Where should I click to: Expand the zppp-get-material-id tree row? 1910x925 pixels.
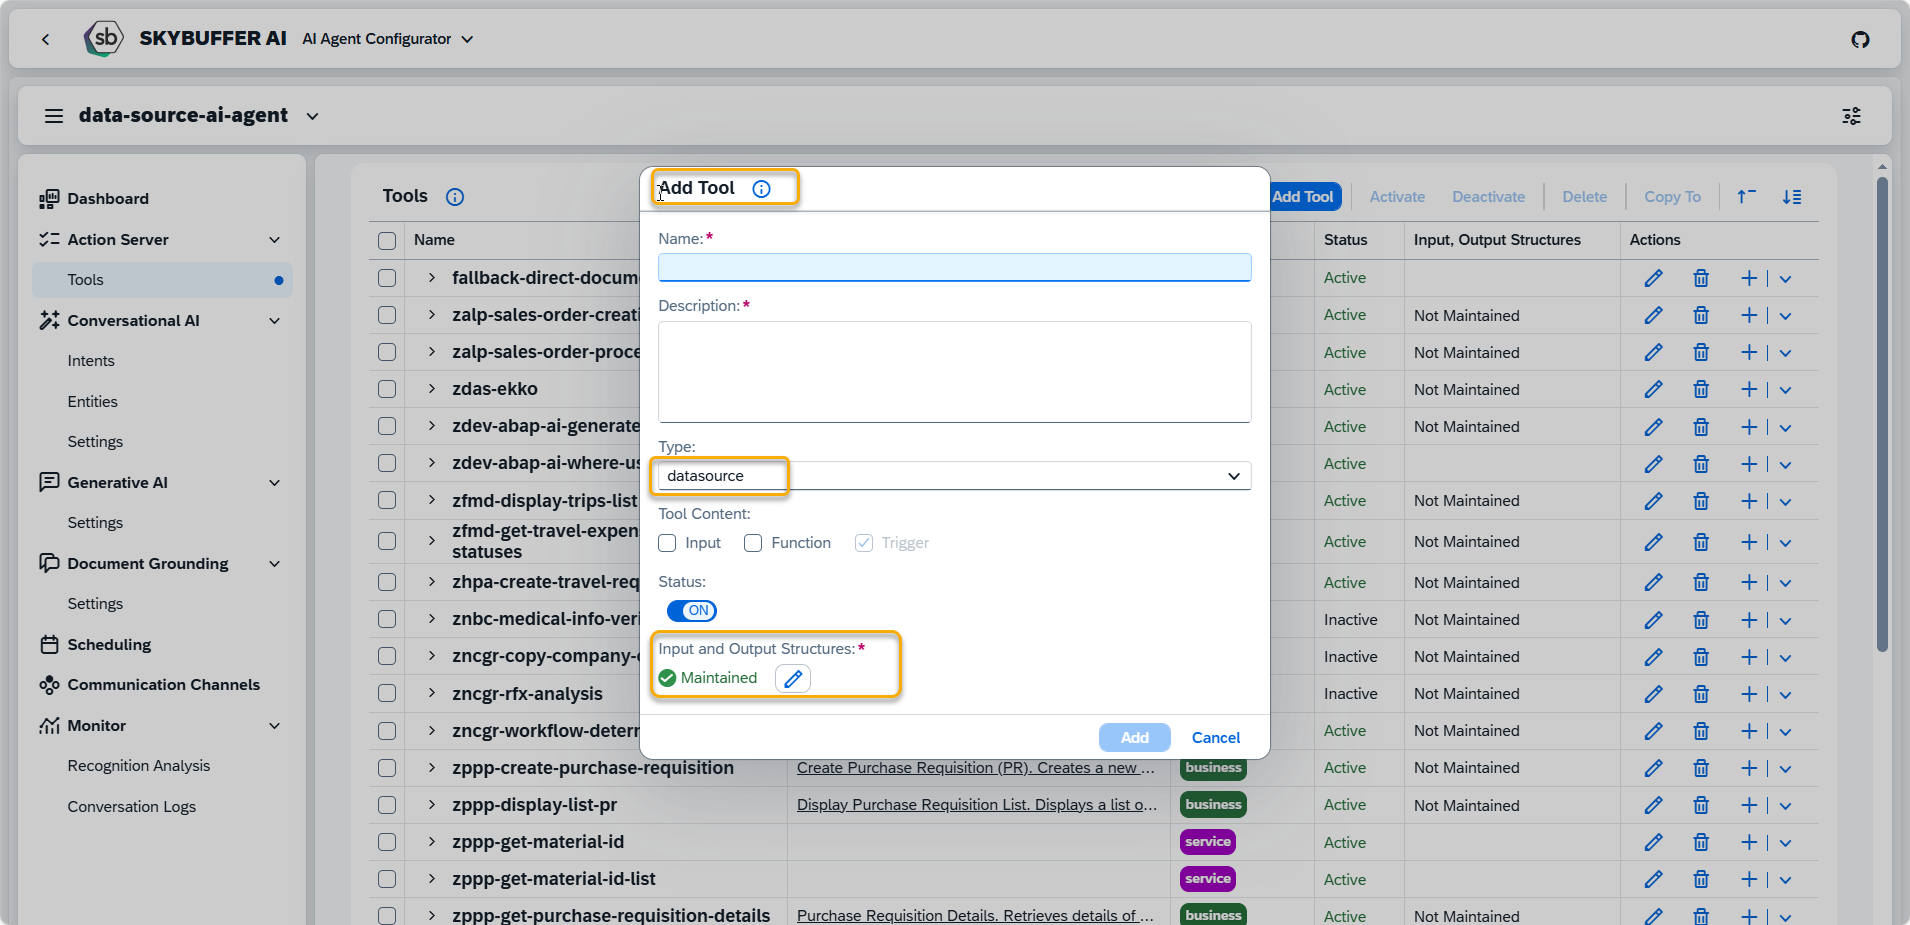pos(431,842)
